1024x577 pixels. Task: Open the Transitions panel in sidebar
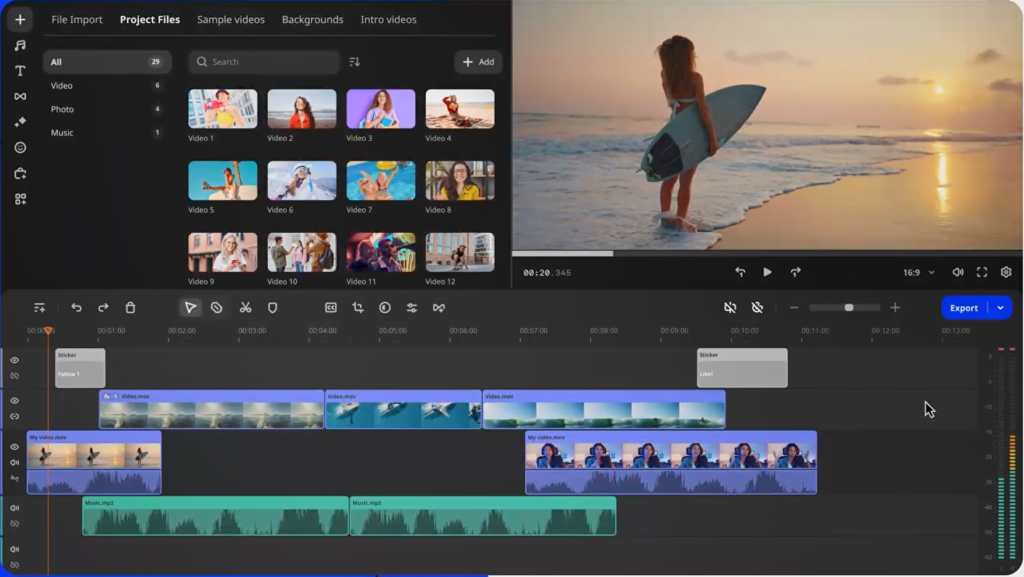click(18, 94)
